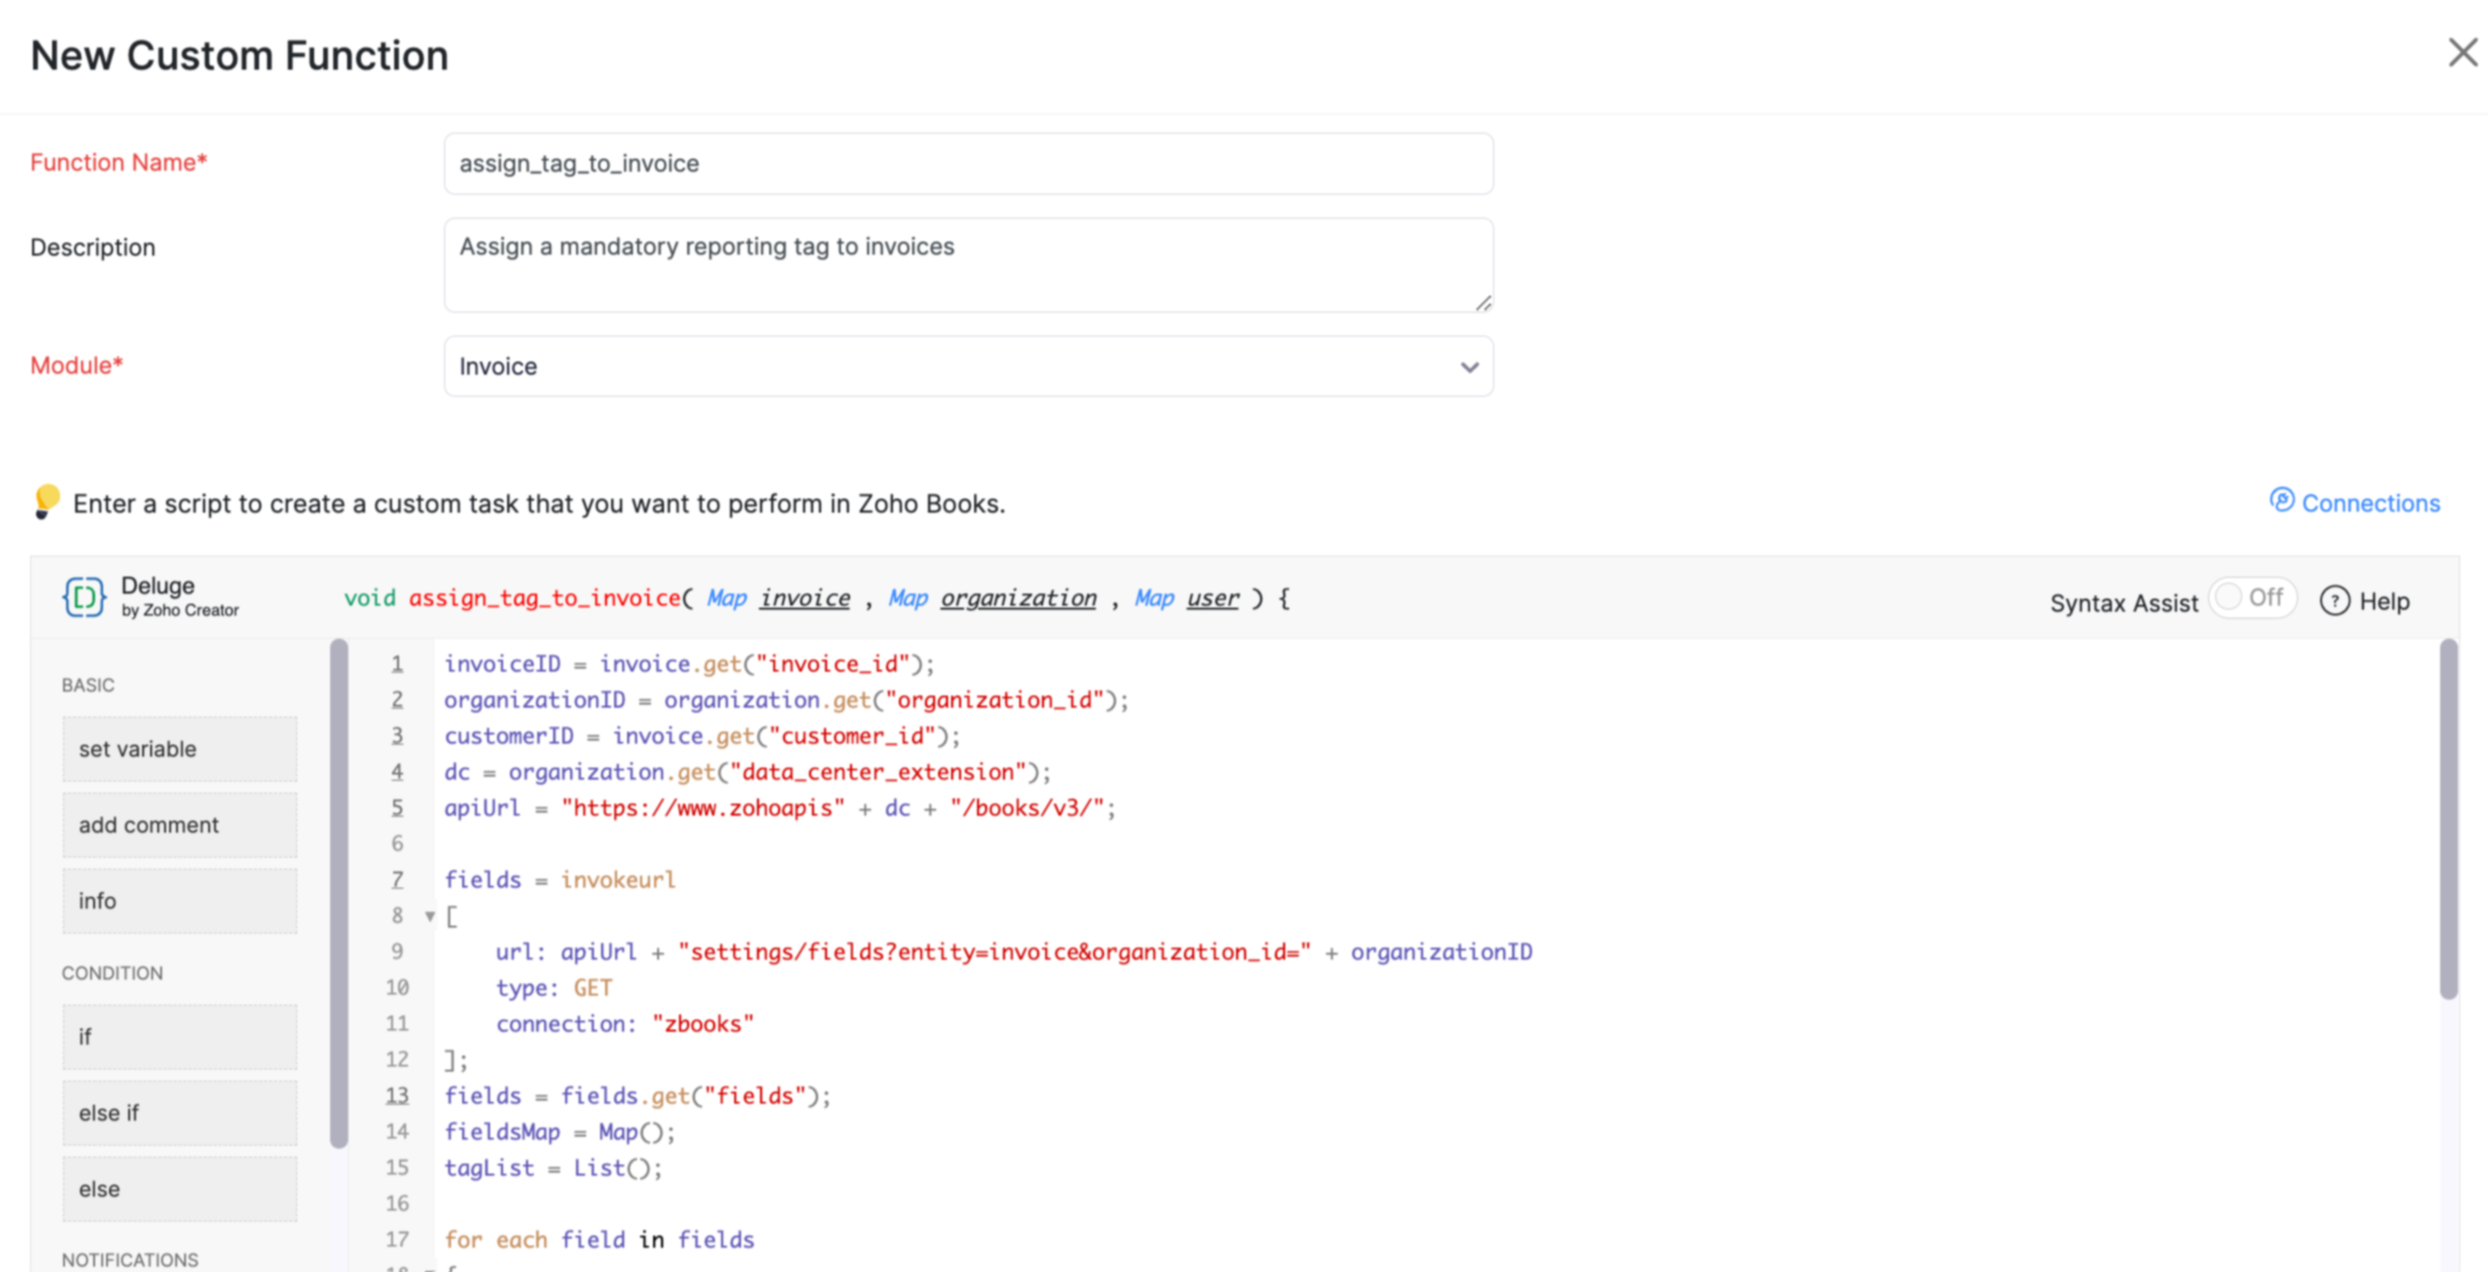Click the Module dropdown chevron arrow

[x=1468, y=367]
